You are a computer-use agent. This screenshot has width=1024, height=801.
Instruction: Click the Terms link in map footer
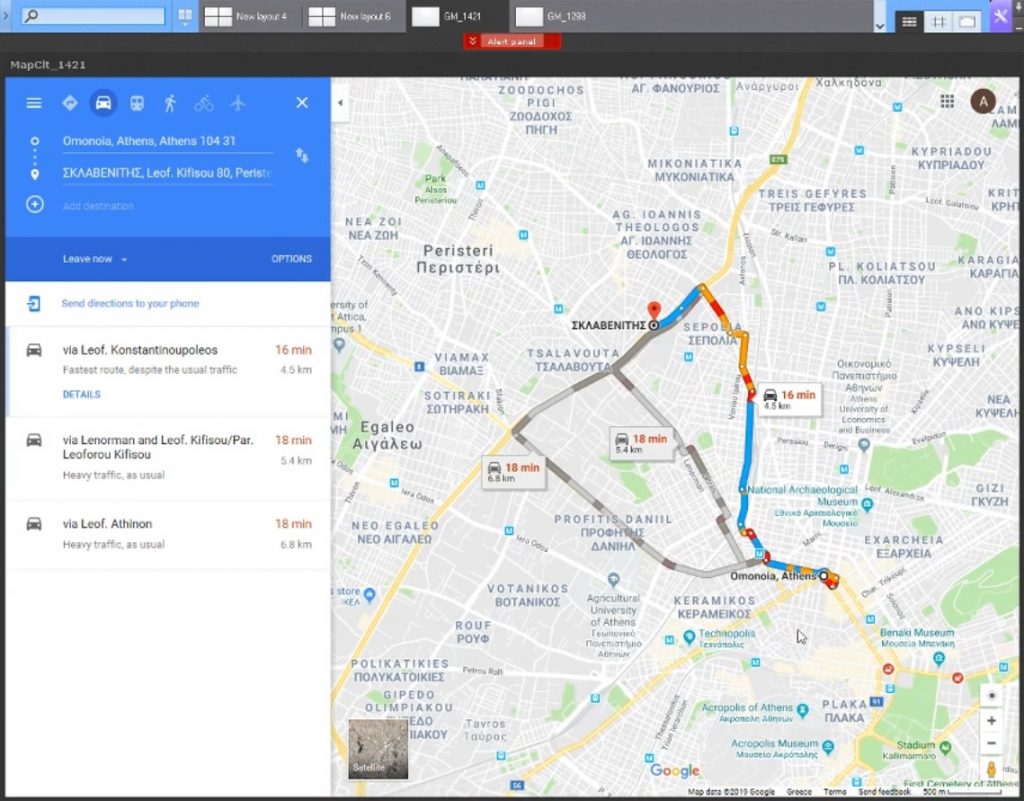point(835,792)
